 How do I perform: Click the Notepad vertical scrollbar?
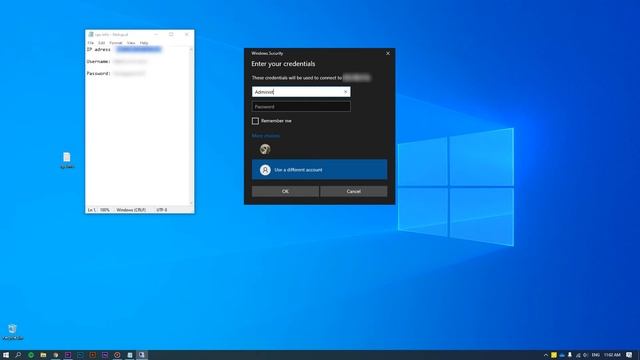click(x=191, y=126)
